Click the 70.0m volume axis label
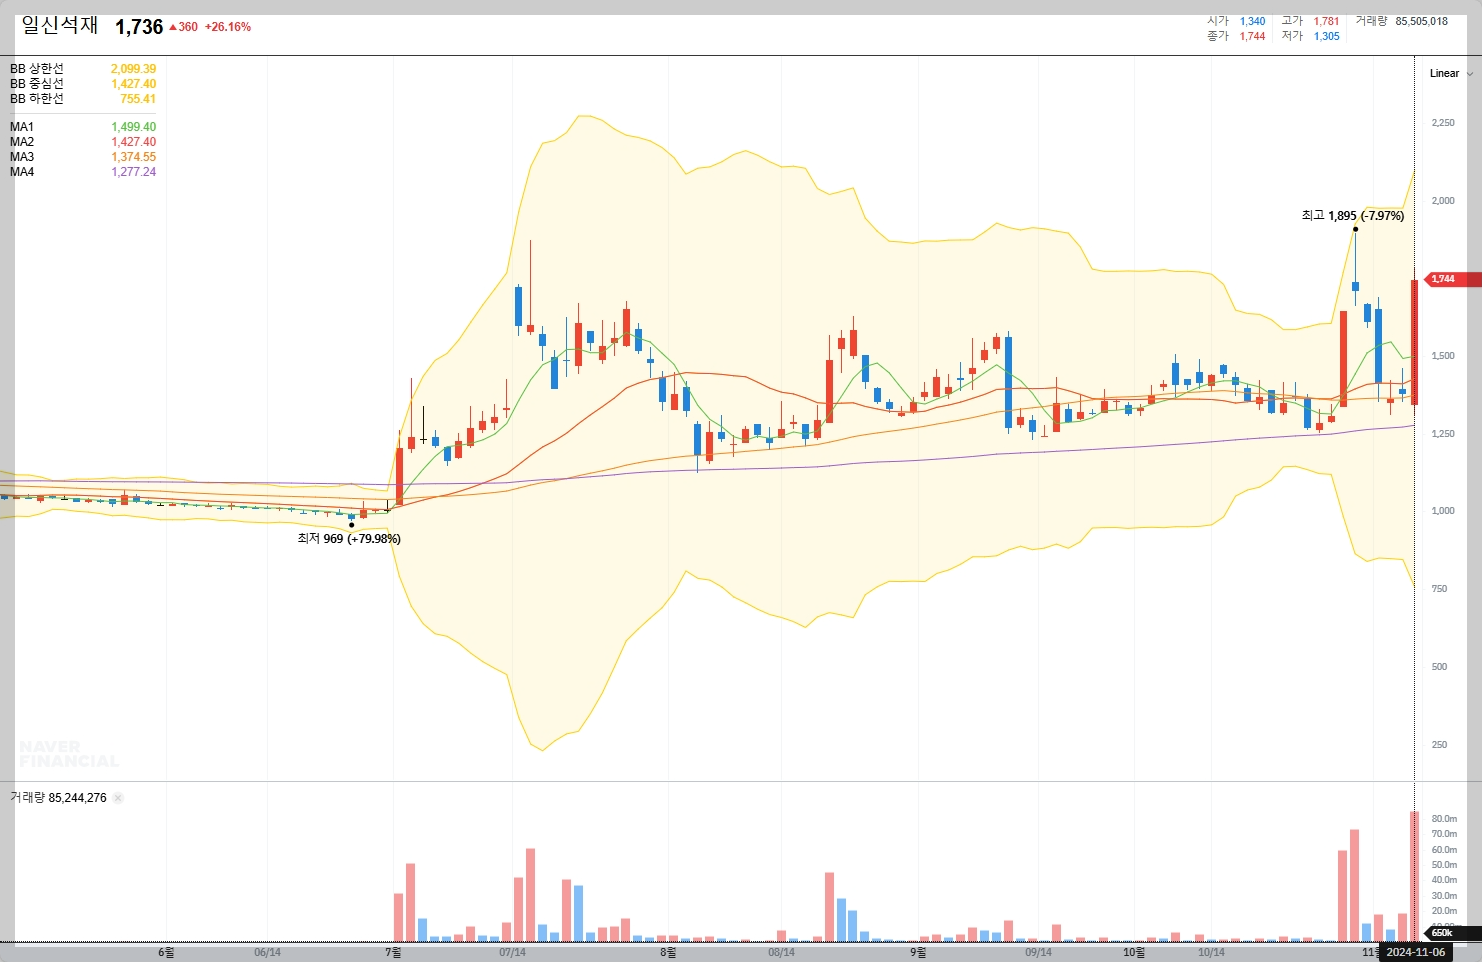 tap(1444, 833)
